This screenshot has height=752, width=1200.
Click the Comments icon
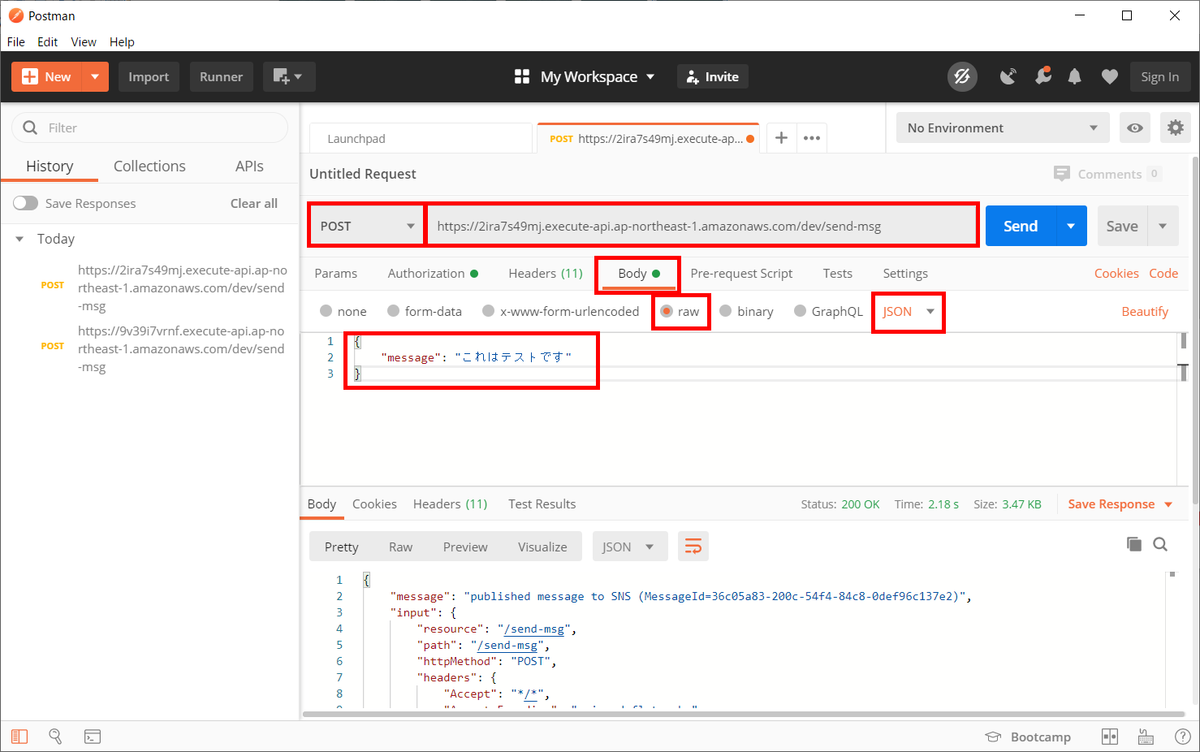(x=1062, y=174)
